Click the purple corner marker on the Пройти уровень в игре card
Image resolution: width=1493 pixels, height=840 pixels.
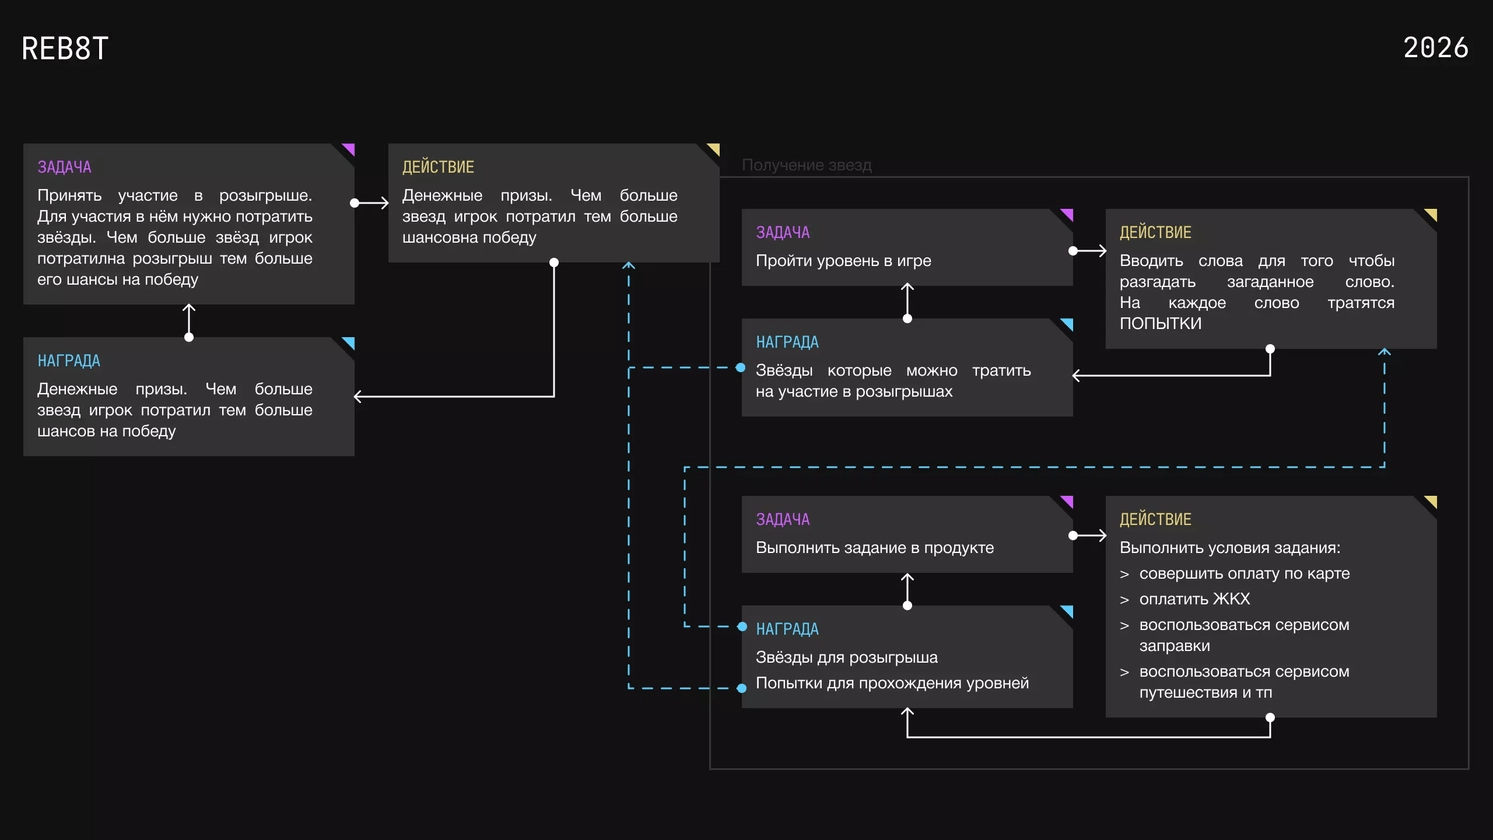(x=1068, y=214)
